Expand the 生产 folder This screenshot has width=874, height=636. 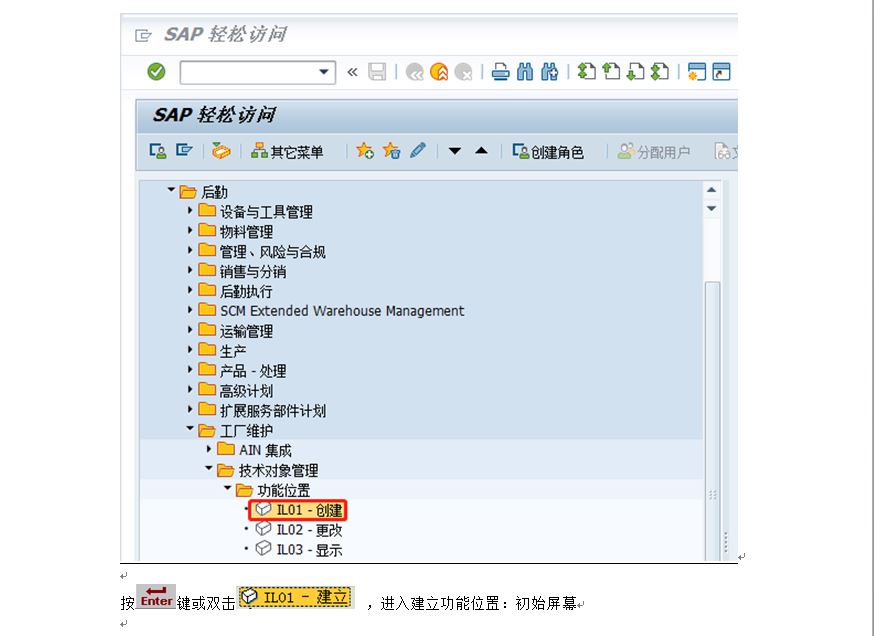coord(190,349)
